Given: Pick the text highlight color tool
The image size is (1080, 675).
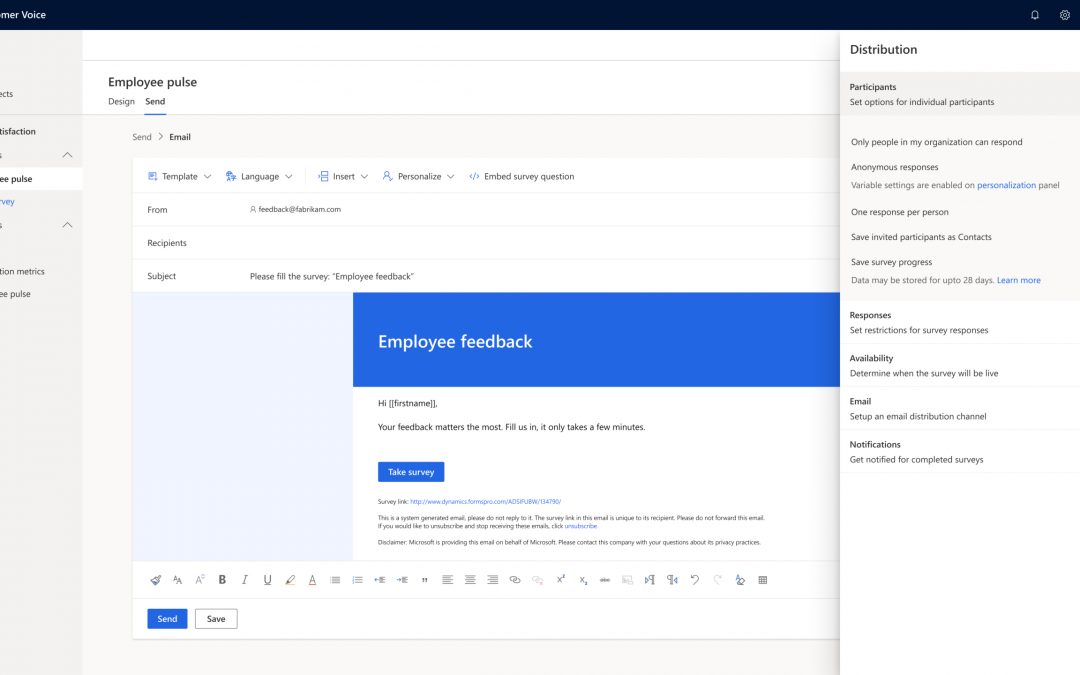Looking at the screenshot, I should click(x=290, y=580).
